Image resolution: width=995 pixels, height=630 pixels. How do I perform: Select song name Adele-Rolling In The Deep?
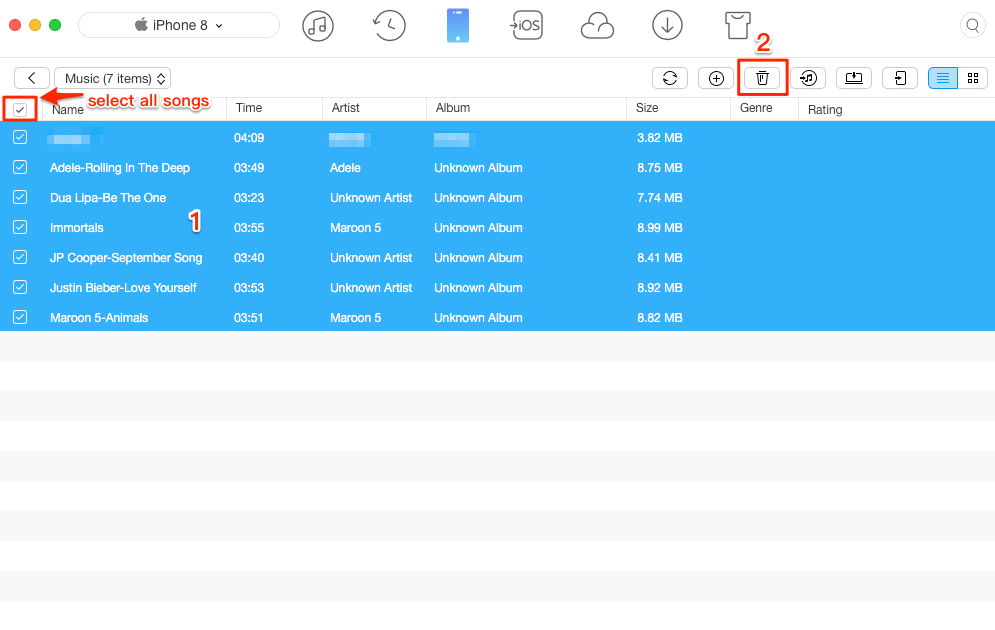click(x=120, y=168)
